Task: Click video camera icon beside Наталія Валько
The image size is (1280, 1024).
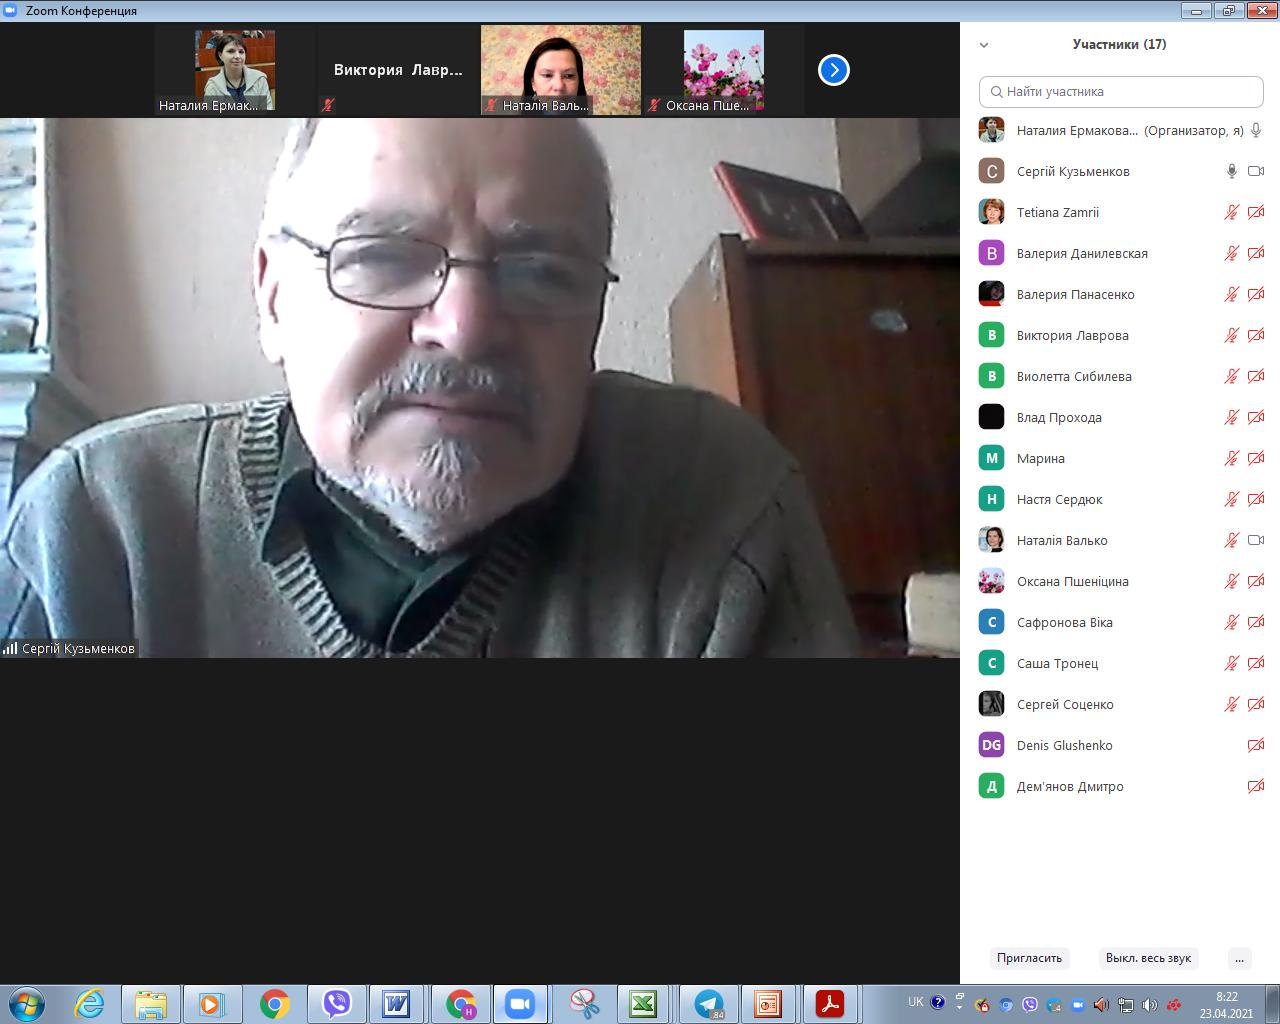Action: pos(1256,540)
